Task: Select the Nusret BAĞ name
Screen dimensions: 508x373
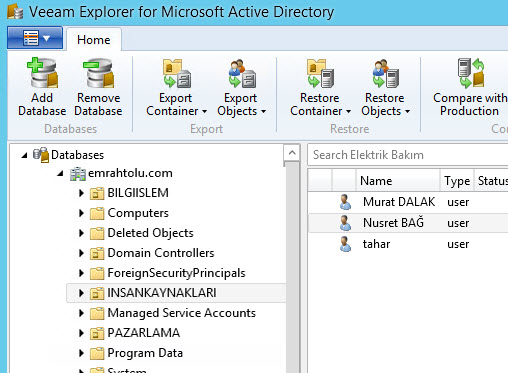Action: pyautogui.click(x=393, y=223)
